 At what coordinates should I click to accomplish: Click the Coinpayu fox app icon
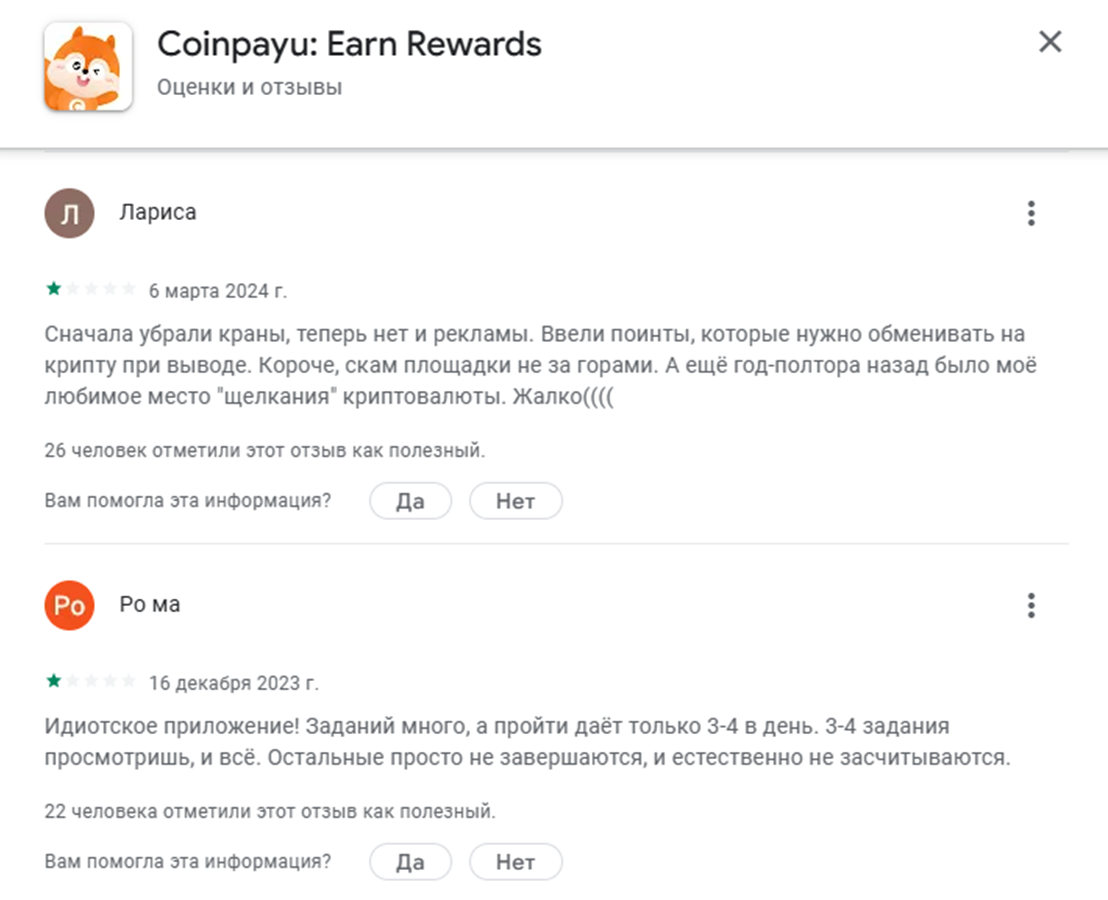click(88, 66)
